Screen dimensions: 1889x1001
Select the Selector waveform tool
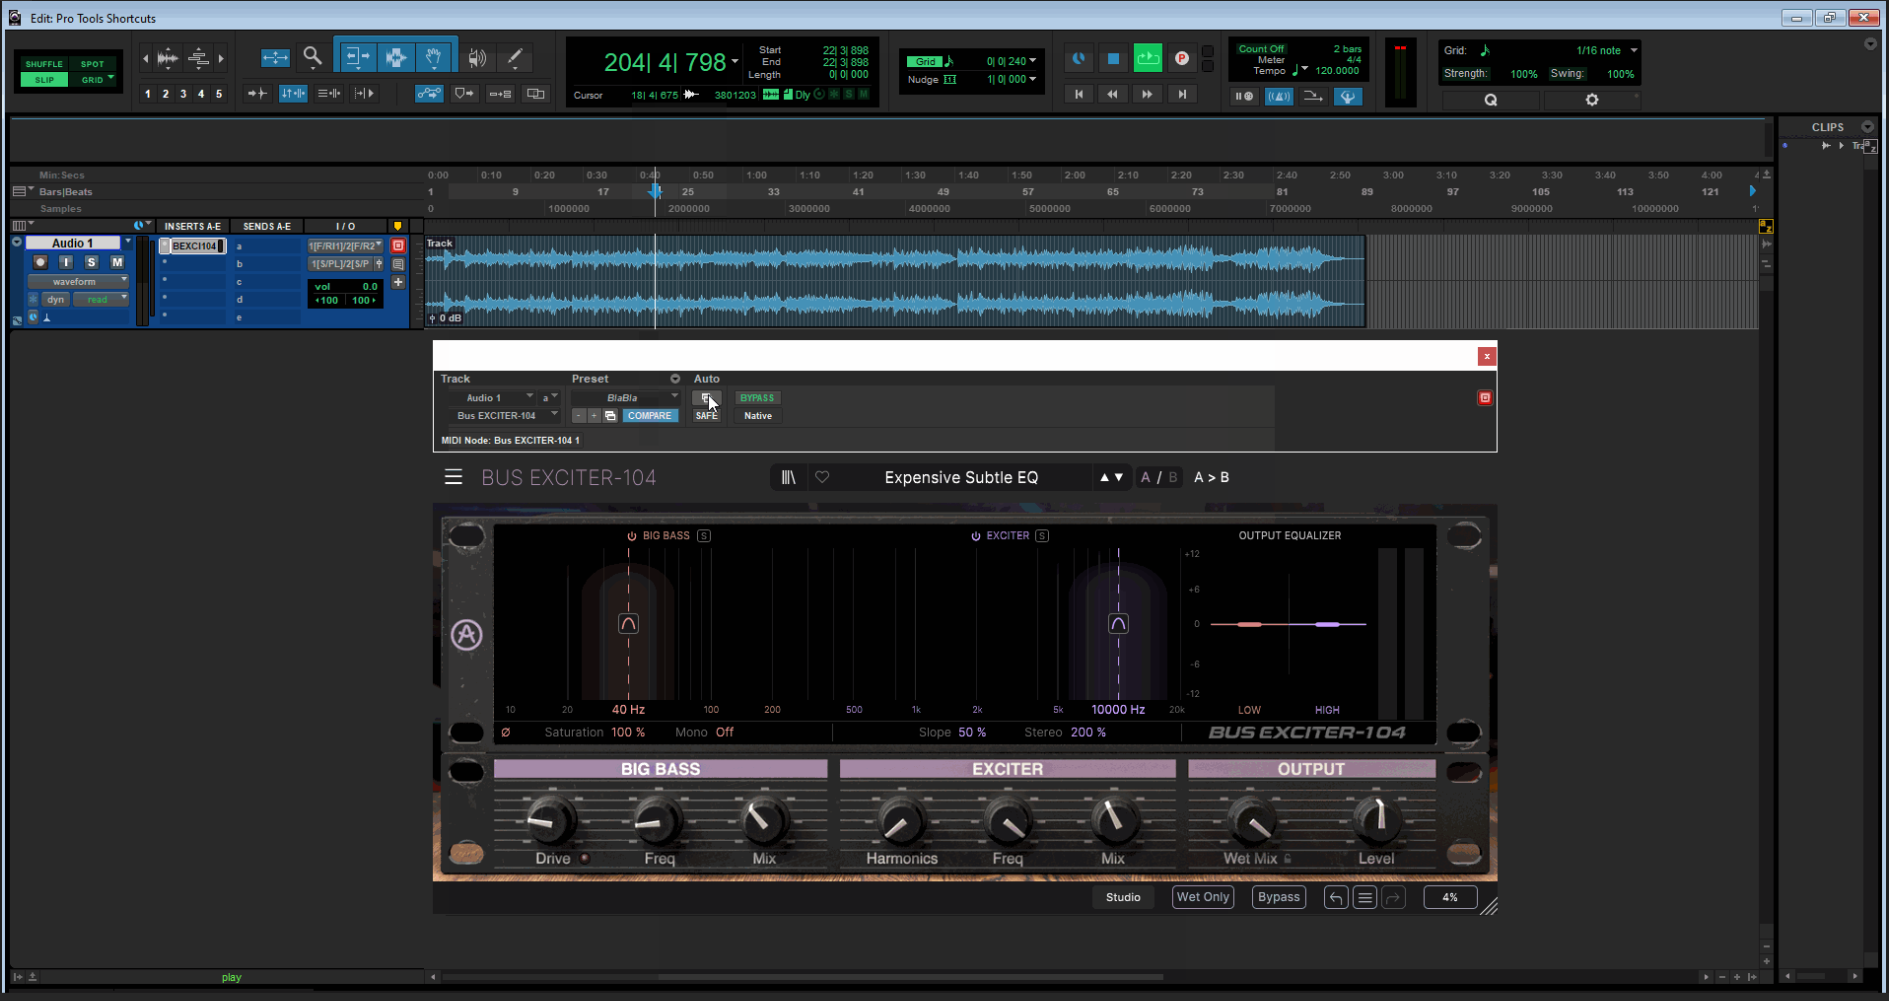396,57
